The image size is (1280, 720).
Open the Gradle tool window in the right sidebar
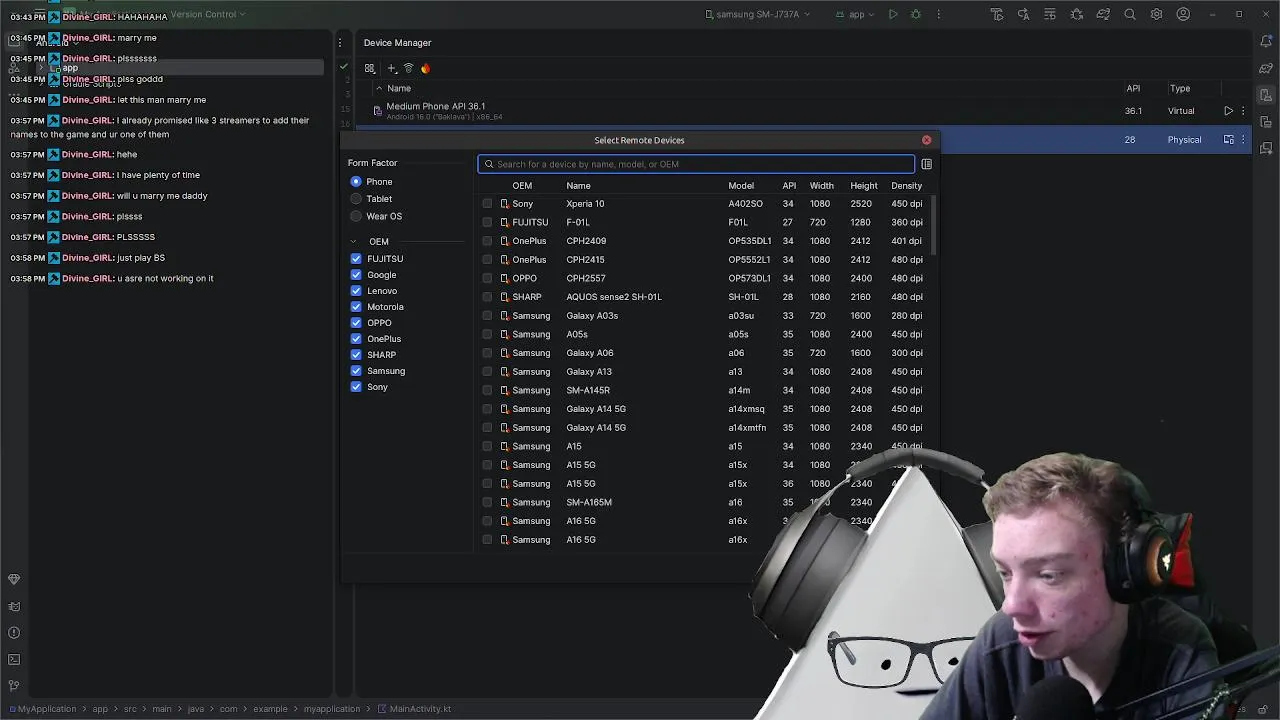(x=1266, y=68)
